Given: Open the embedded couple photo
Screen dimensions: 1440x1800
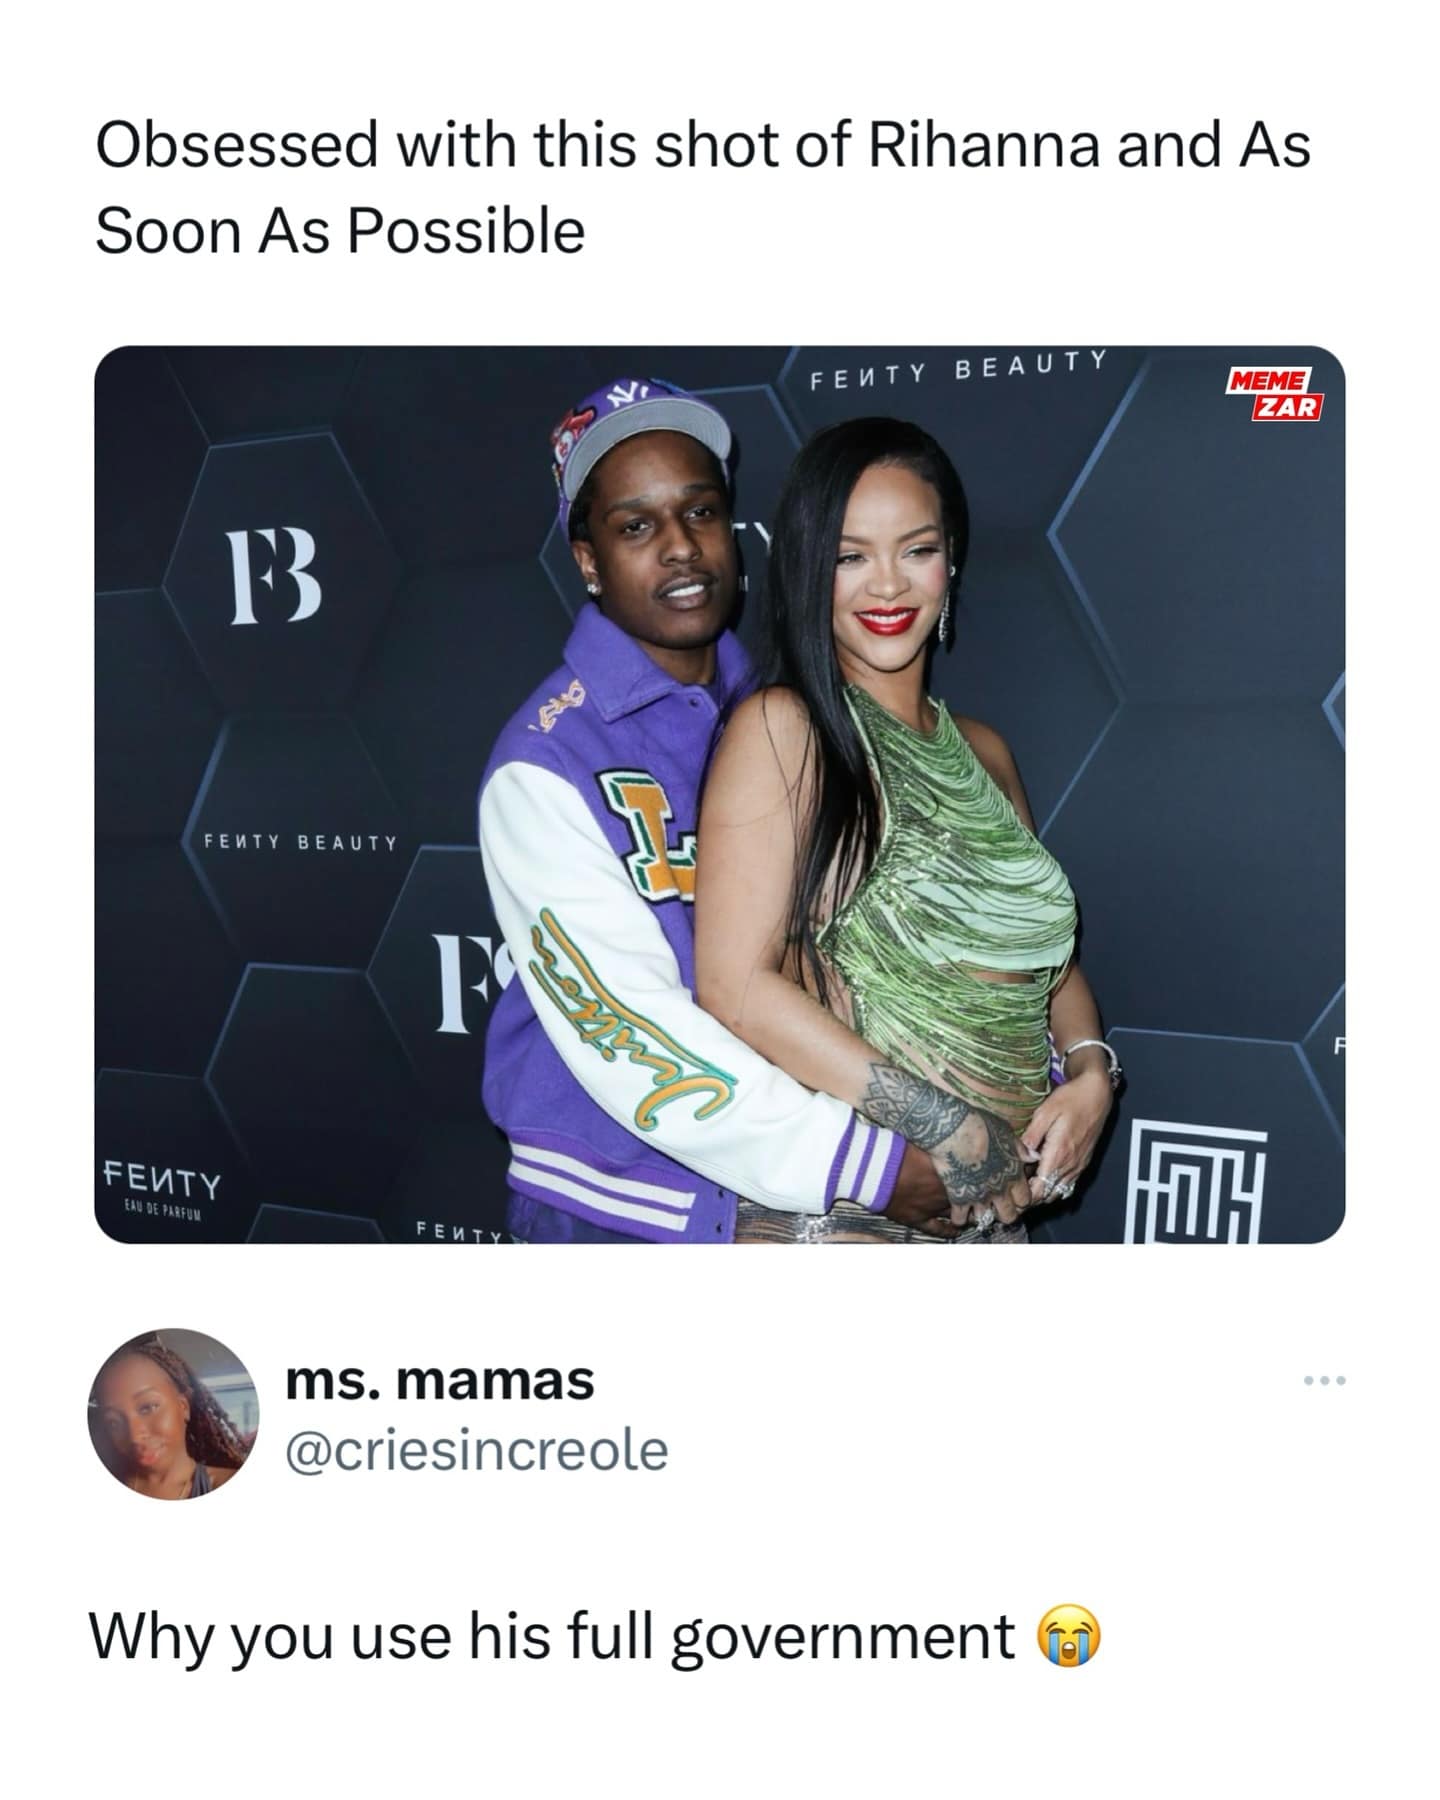Looking at the screenshot, I should pos(720,794).
